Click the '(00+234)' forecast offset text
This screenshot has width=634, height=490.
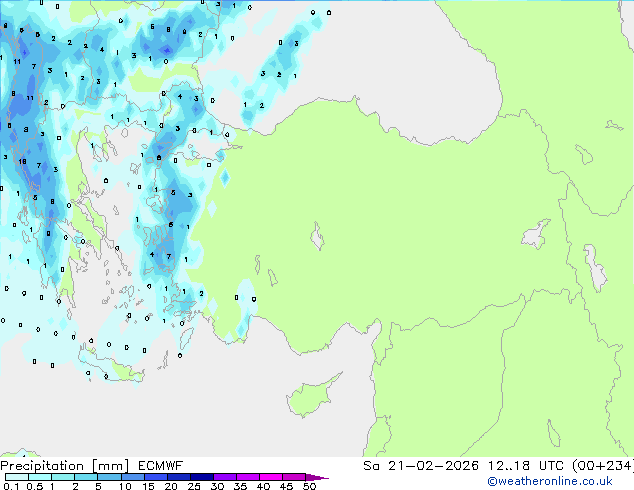[603, 466]
